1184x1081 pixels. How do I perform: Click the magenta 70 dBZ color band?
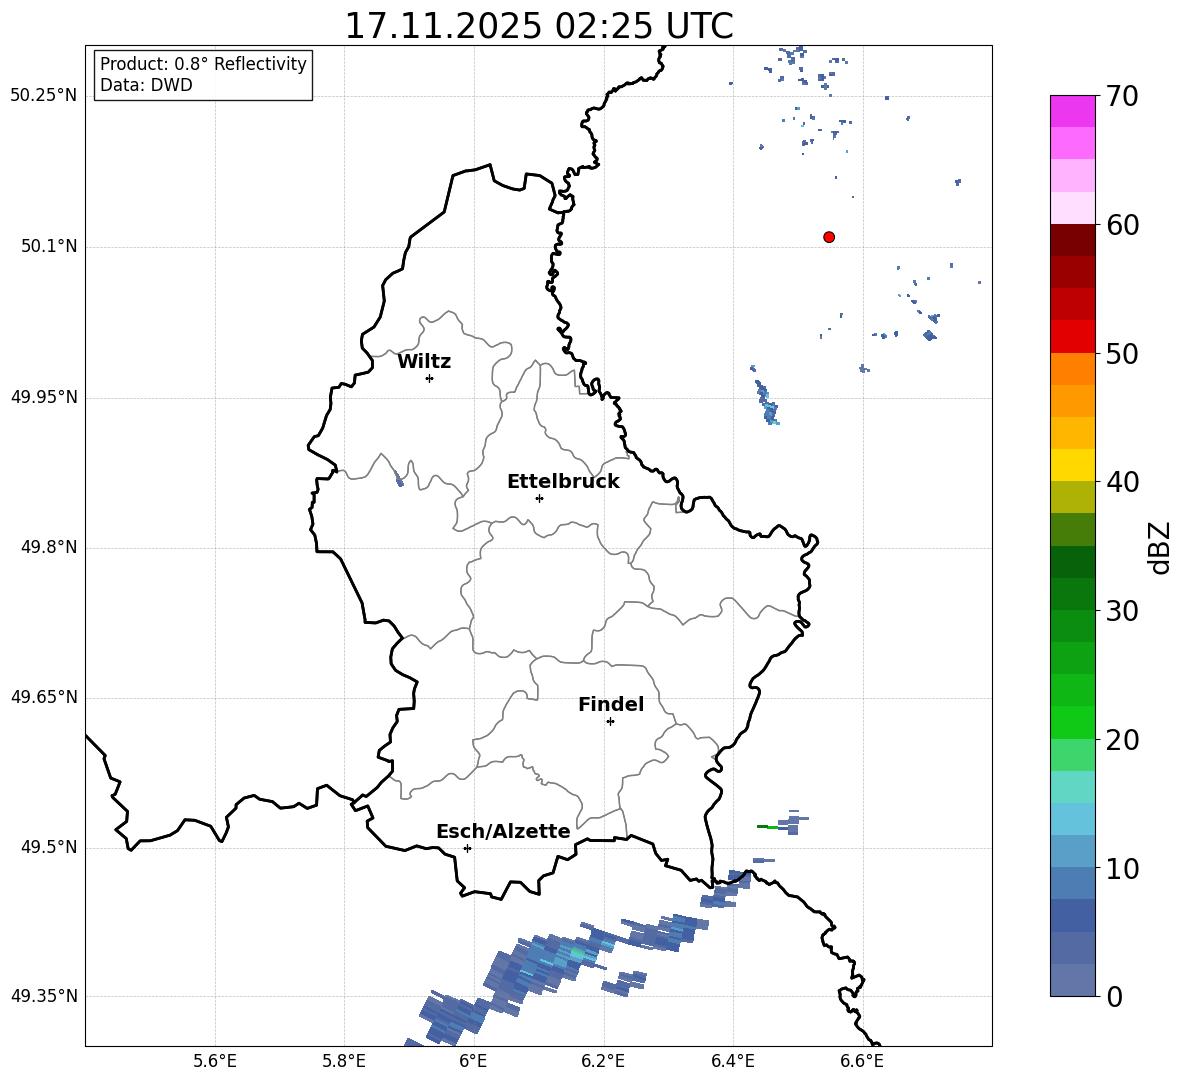coord(1072,111)
